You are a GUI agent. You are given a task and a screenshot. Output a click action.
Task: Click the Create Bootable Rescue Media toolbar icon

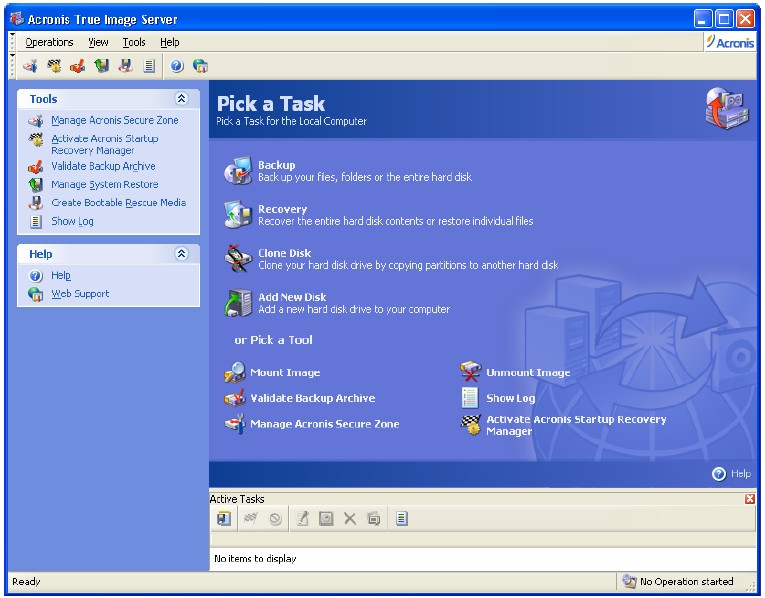click(x=125, y=65)
